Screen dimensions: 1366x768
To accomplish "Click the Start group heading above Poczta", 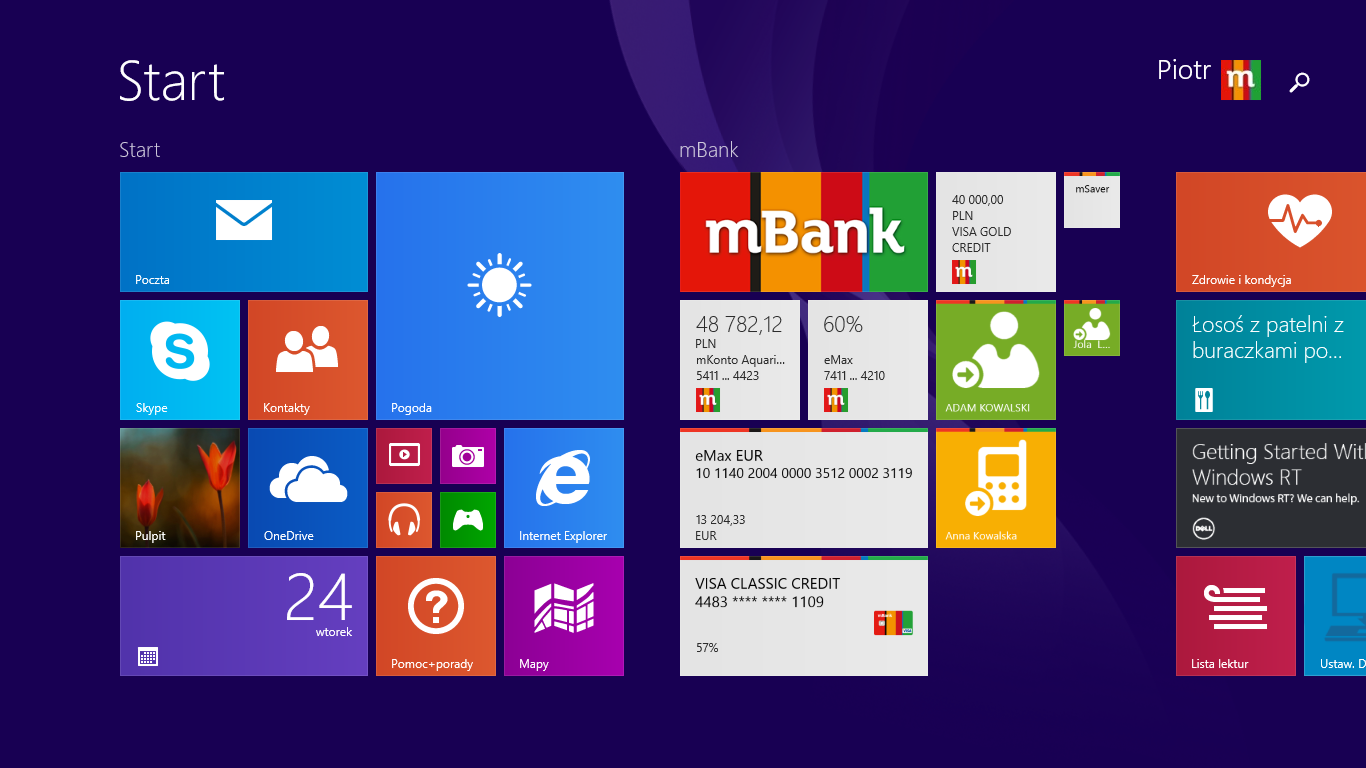I will coord(140,150).
